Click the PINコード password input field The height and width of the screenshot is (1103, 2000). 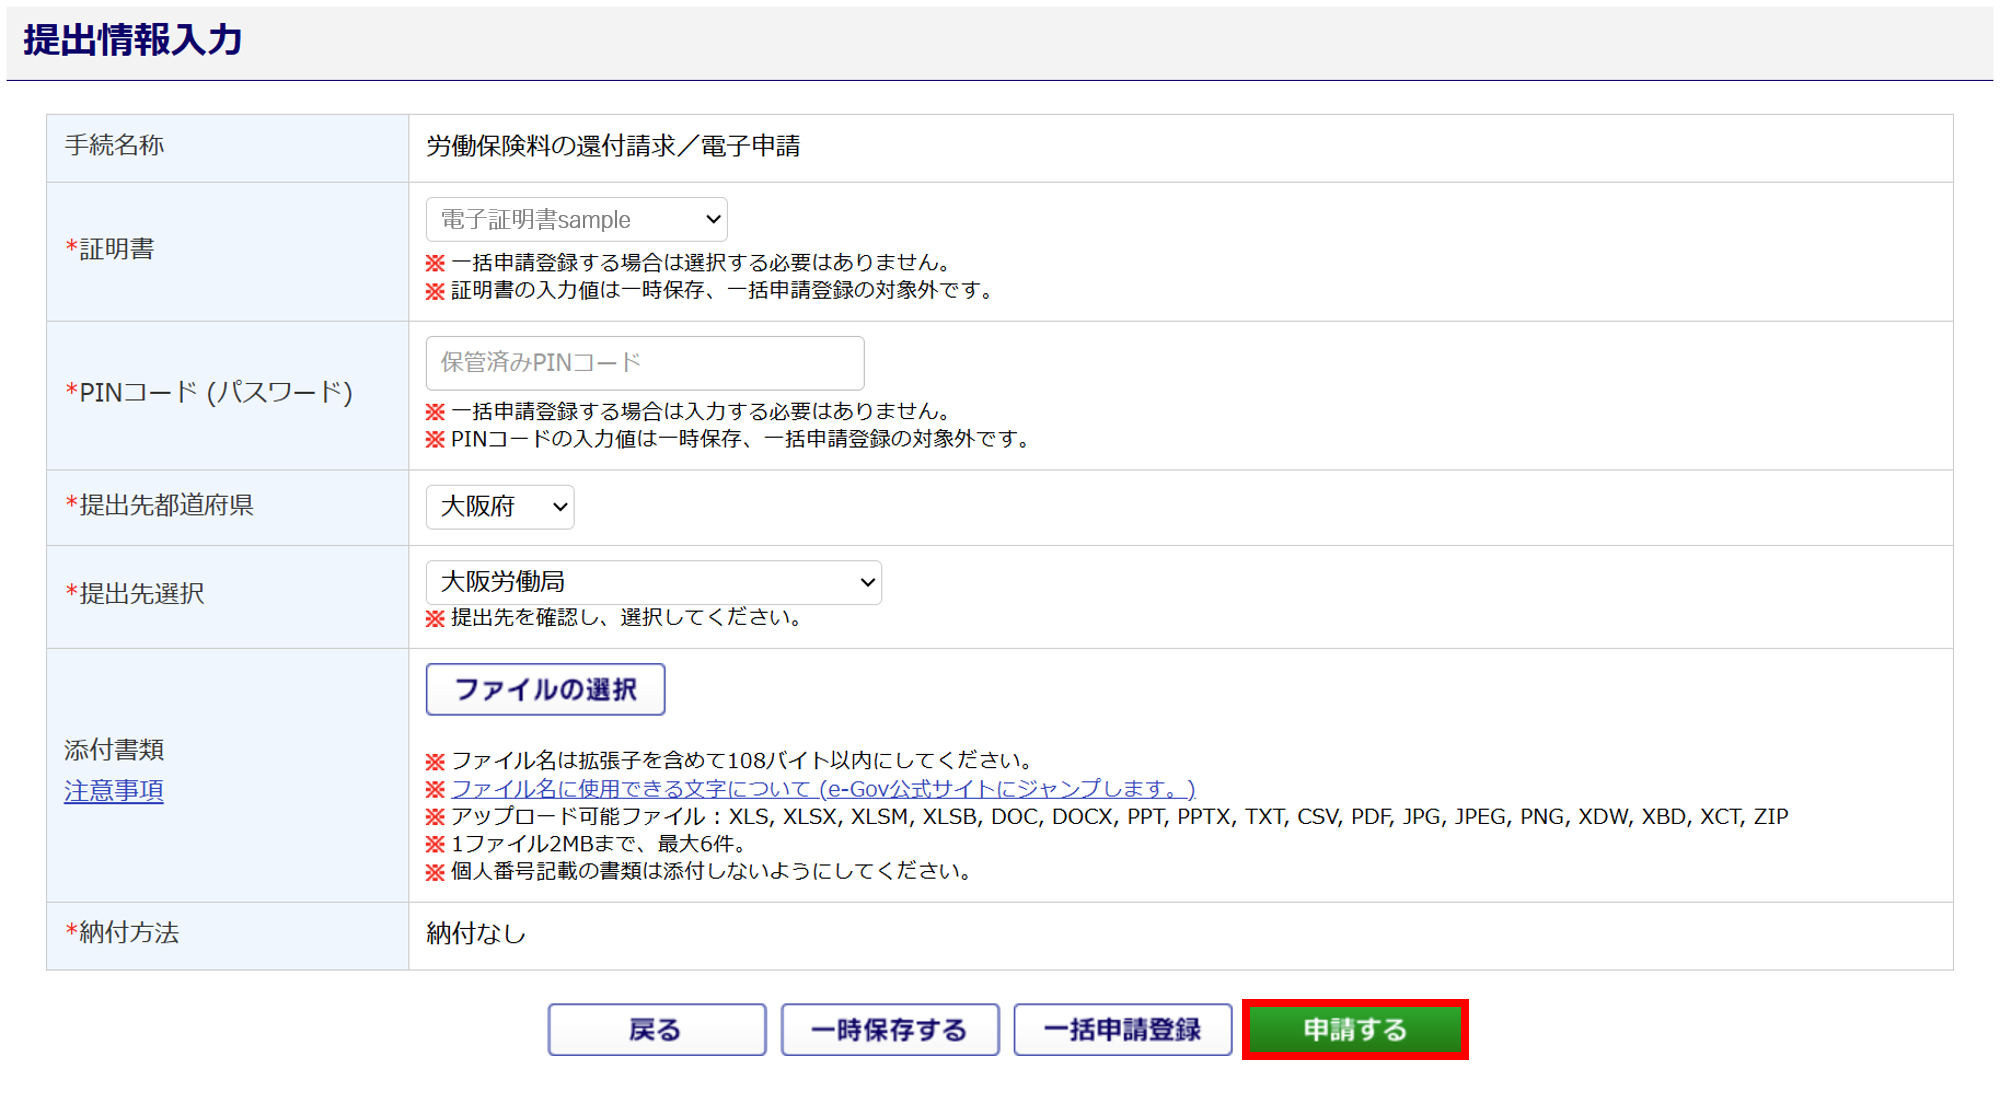coord(644,363)
